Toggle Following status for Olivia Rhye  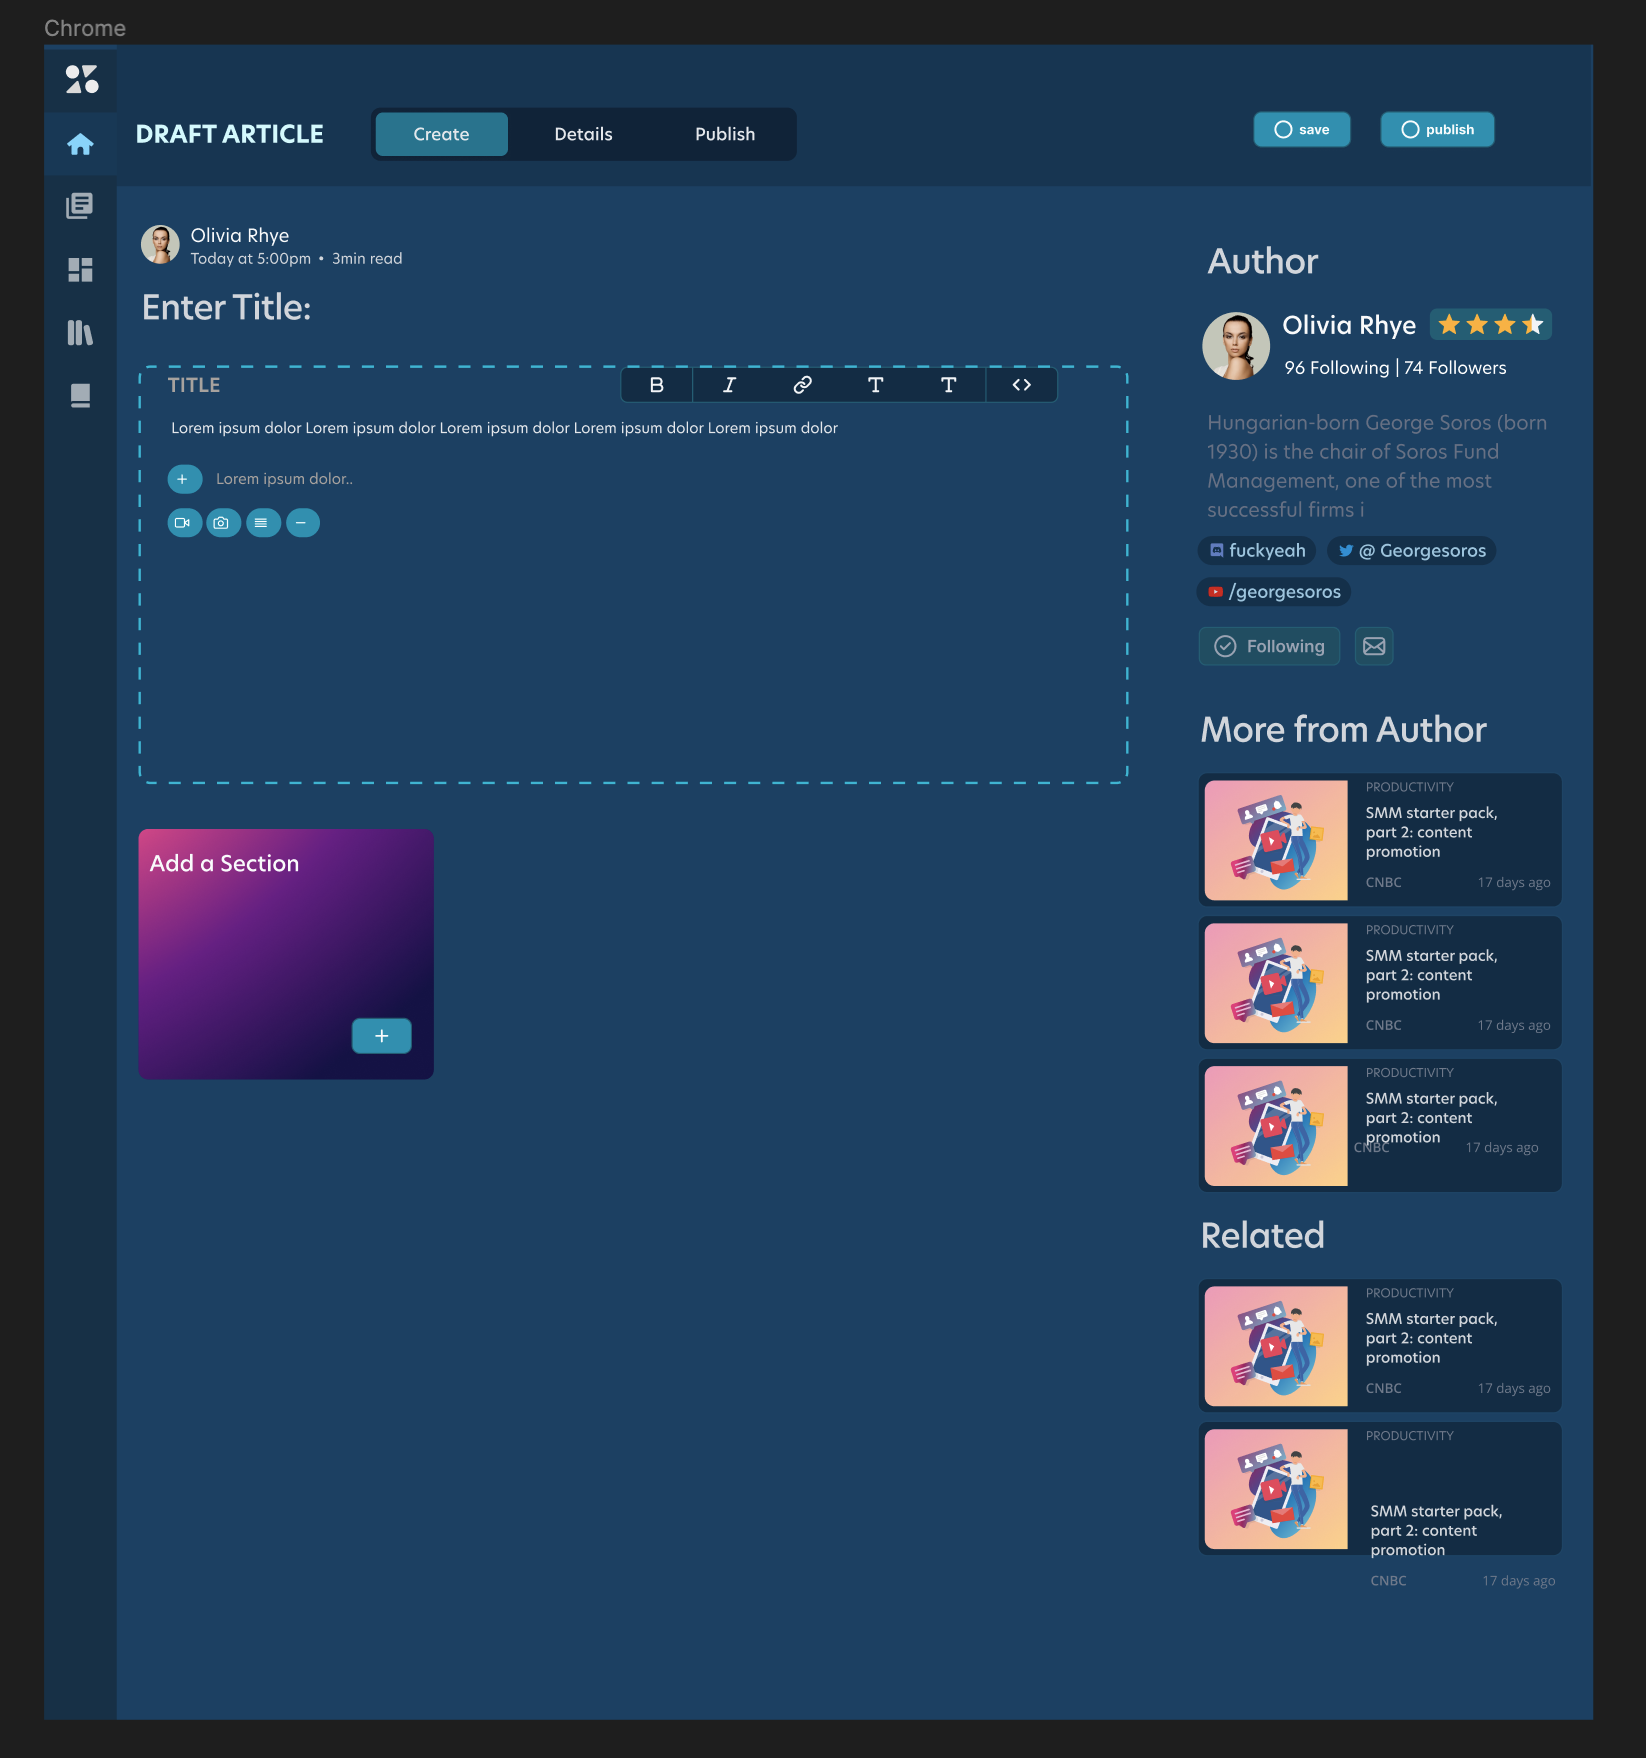point(1268,646)
